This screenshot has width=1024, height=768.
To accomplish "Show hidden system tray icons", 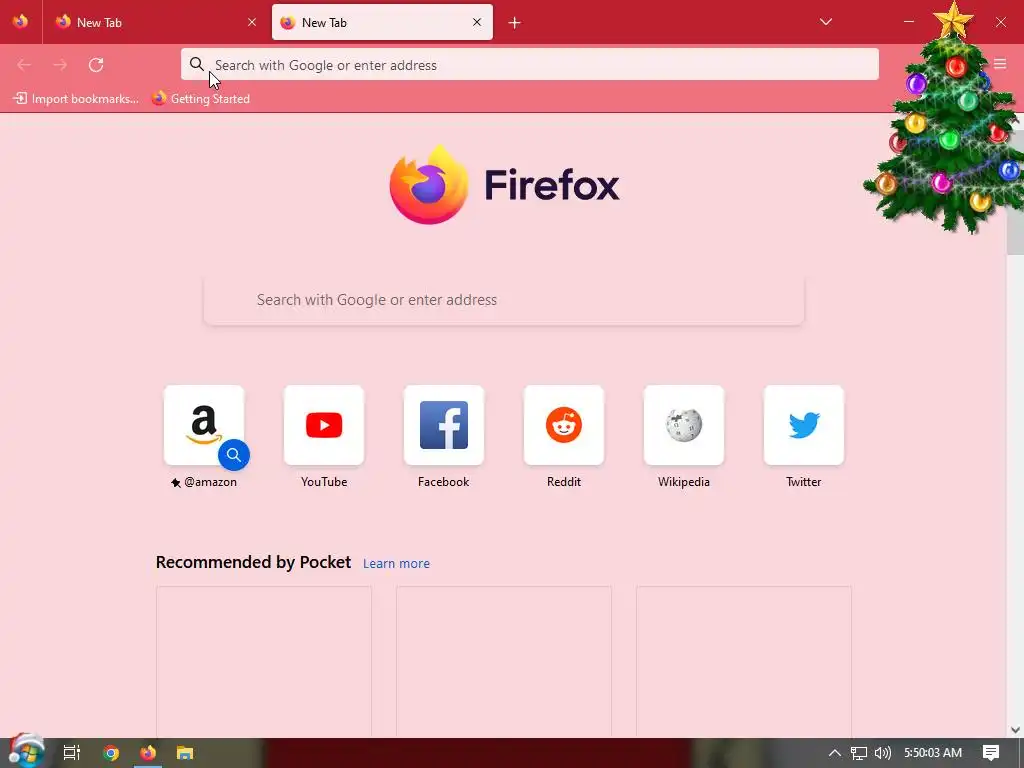I will [835, 753].
